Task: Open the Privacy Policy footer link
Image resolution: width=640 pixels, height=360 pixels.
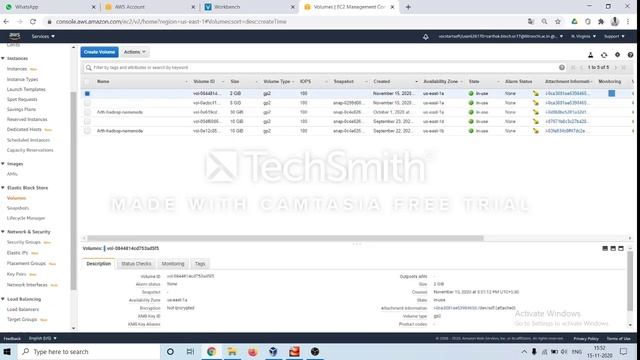Action: [x=586, y=338]
